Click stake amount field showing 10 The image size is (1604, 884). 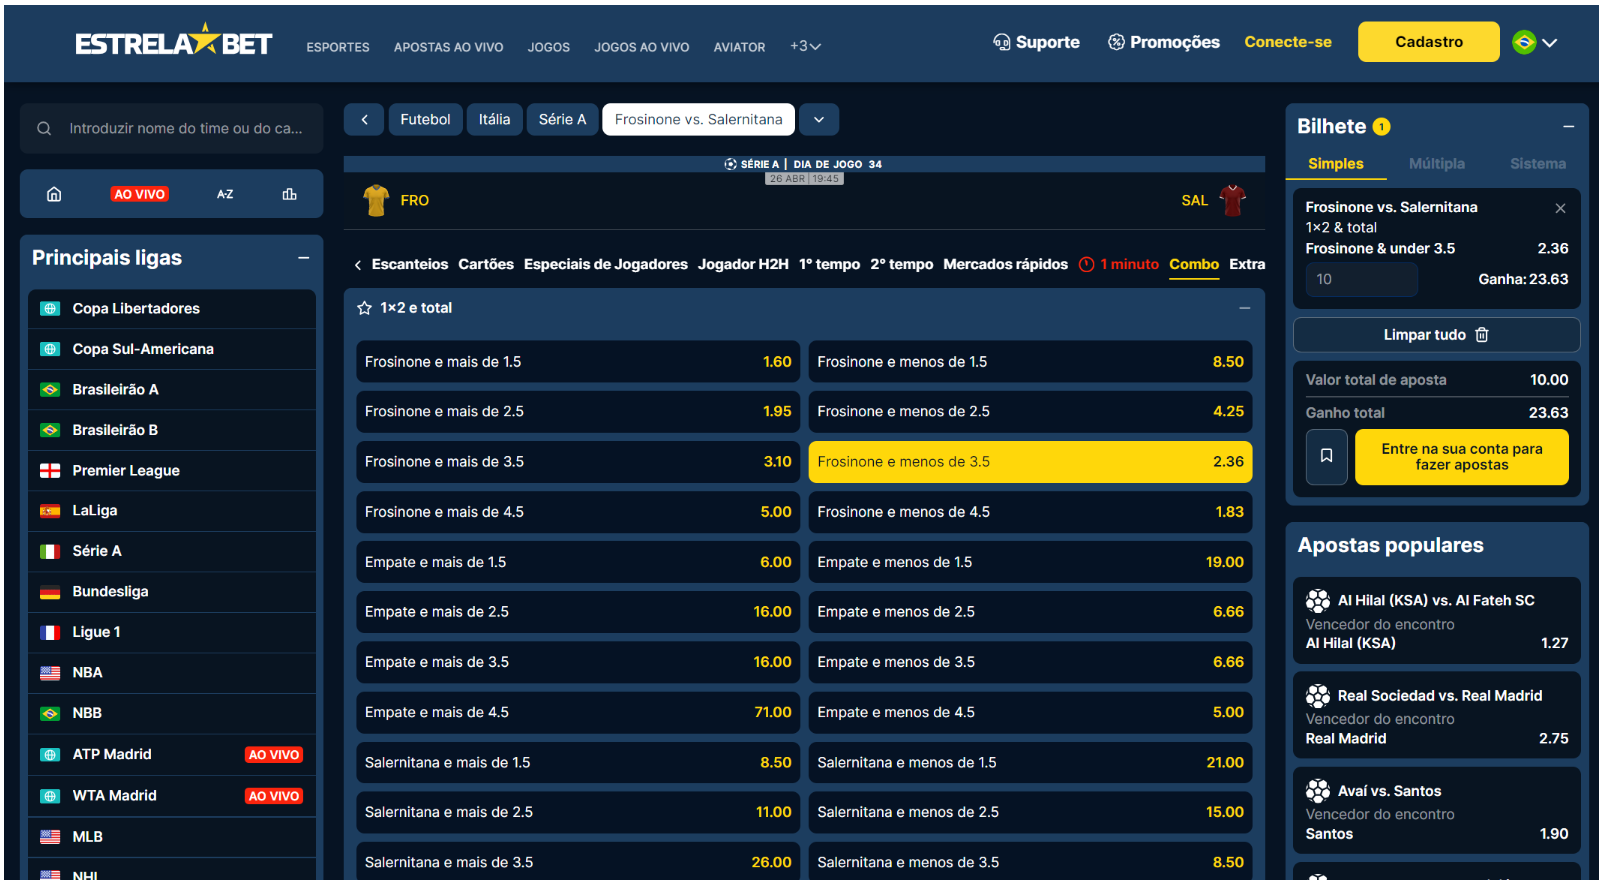[x=1362, y=280]
